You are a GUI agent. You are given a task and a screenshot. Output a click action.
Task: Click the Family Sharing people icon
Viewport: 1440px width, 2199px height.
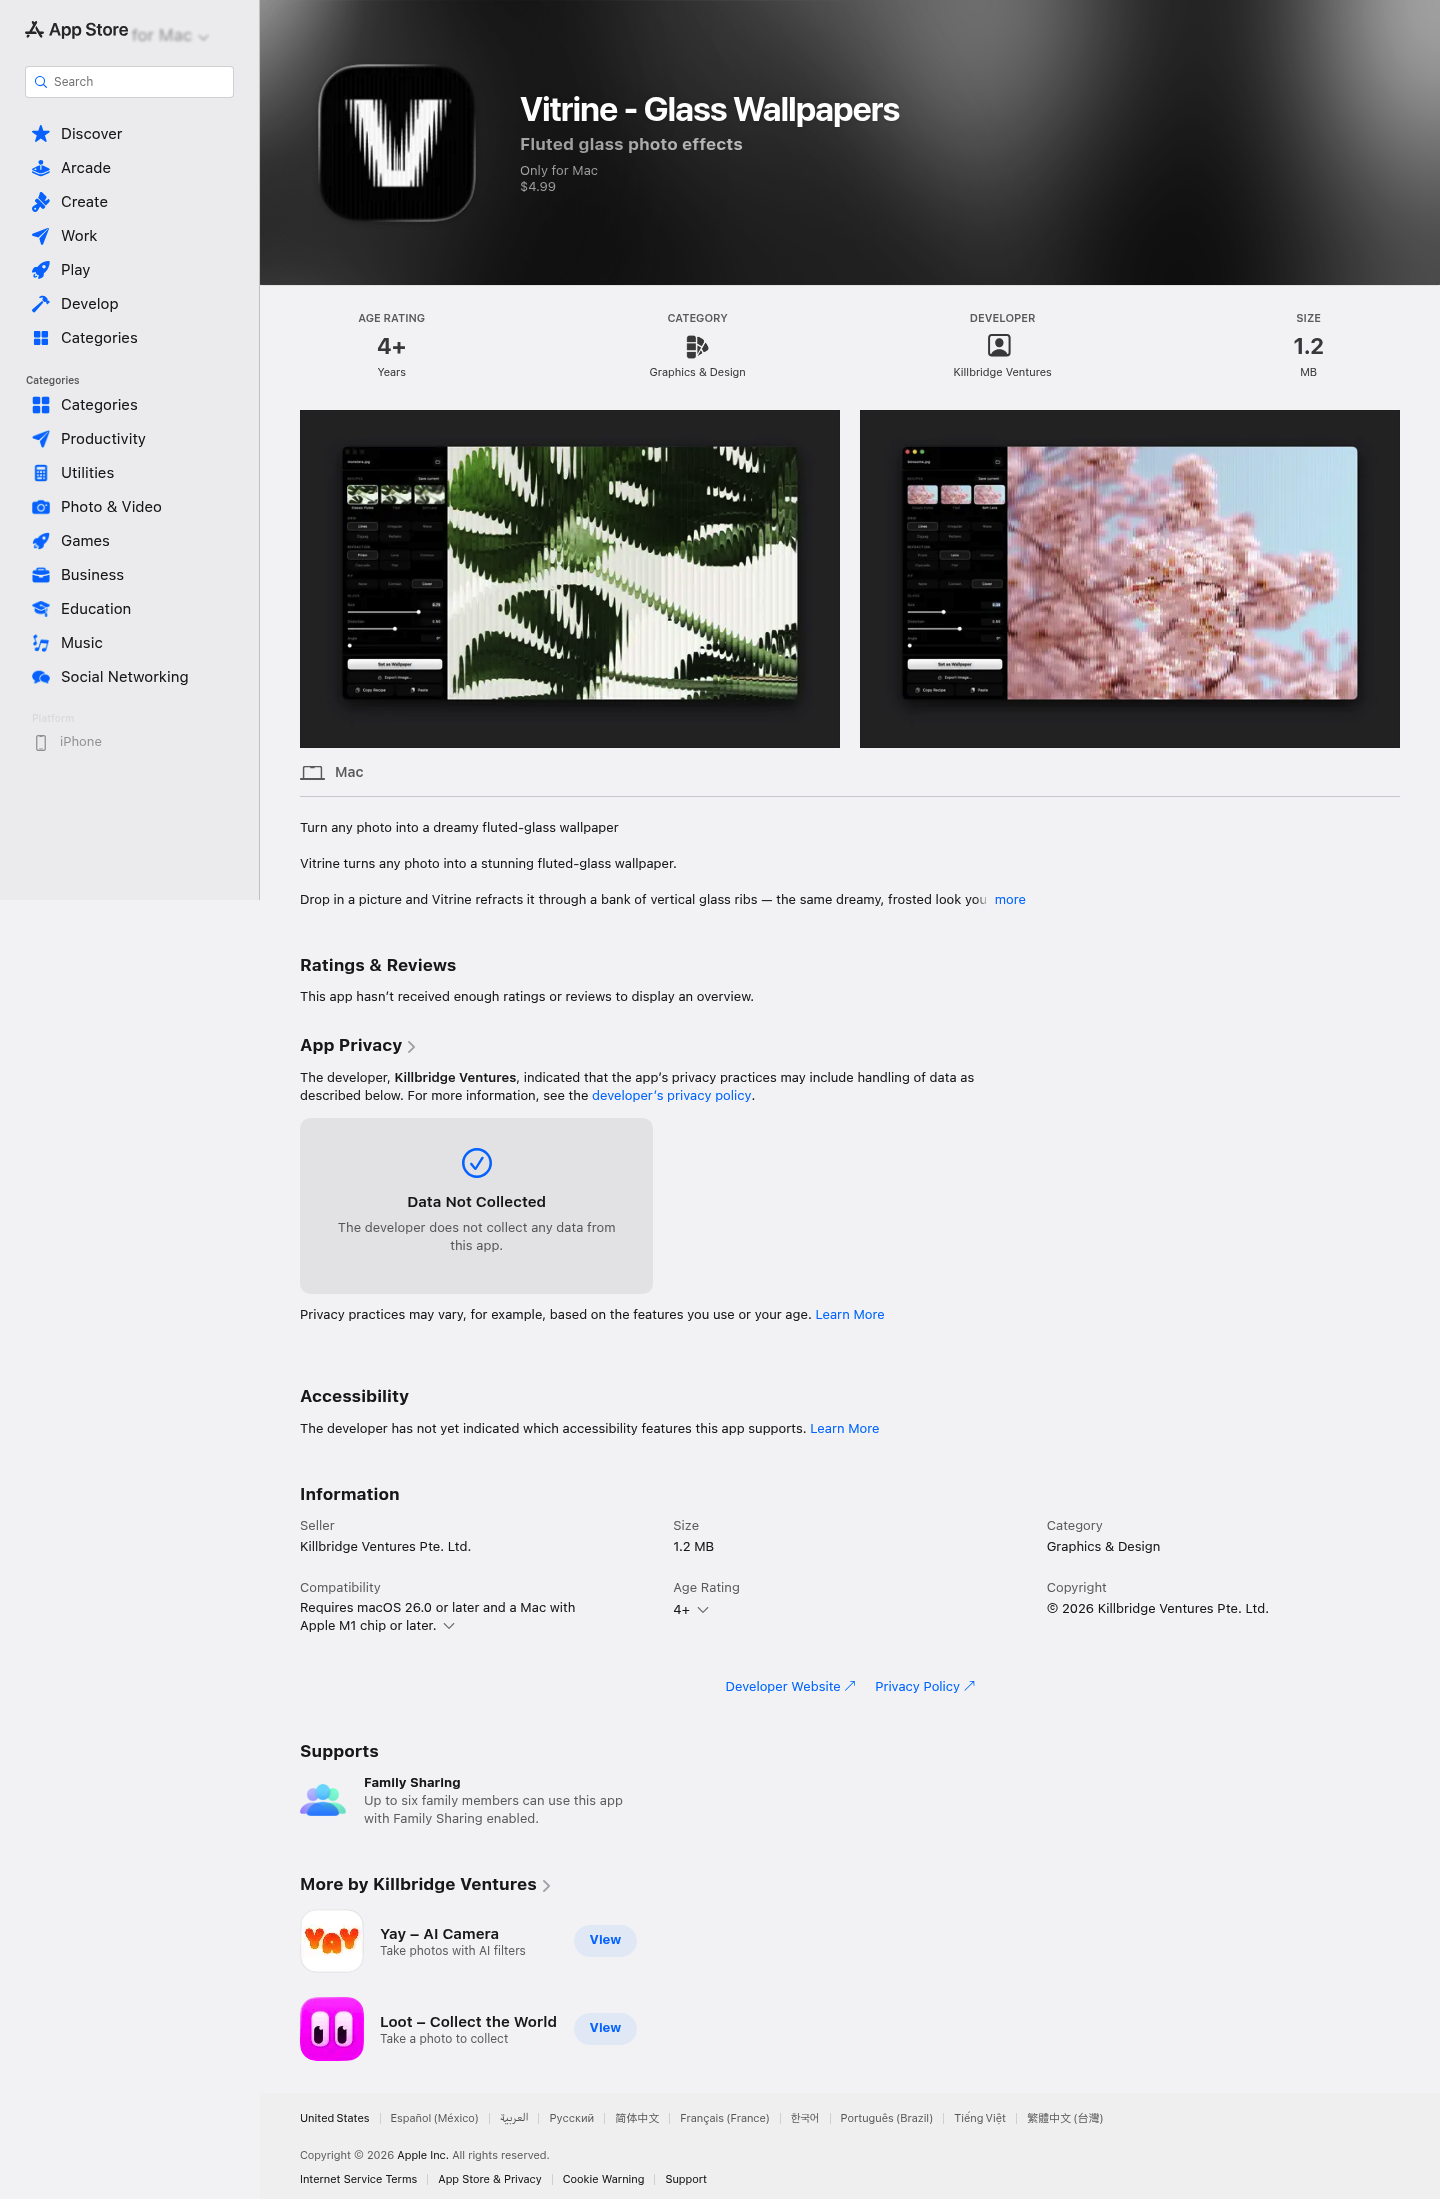[323, 1800]
